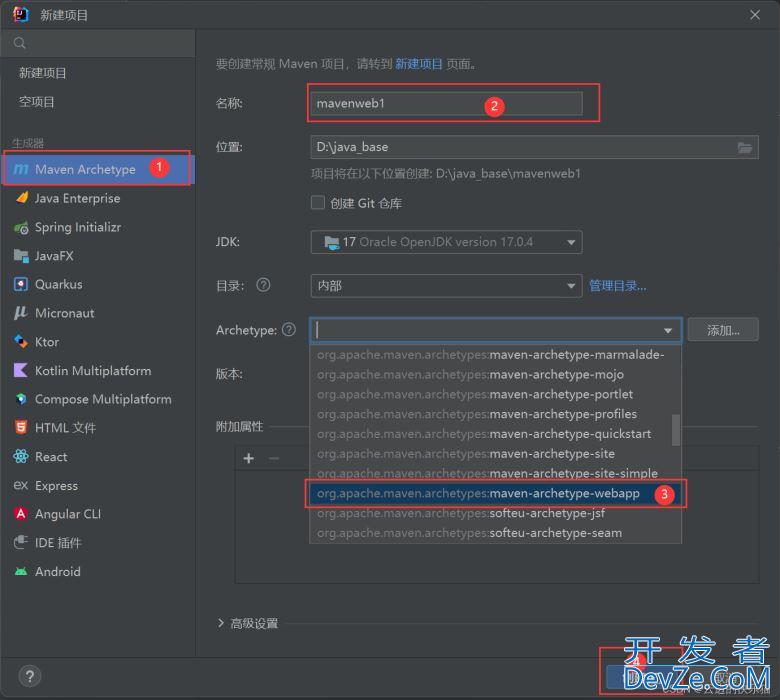Enable the 创建 Git 仓库 checkbox
The width and height of the screenshot is (780, 700).
(x=318, y=202)
